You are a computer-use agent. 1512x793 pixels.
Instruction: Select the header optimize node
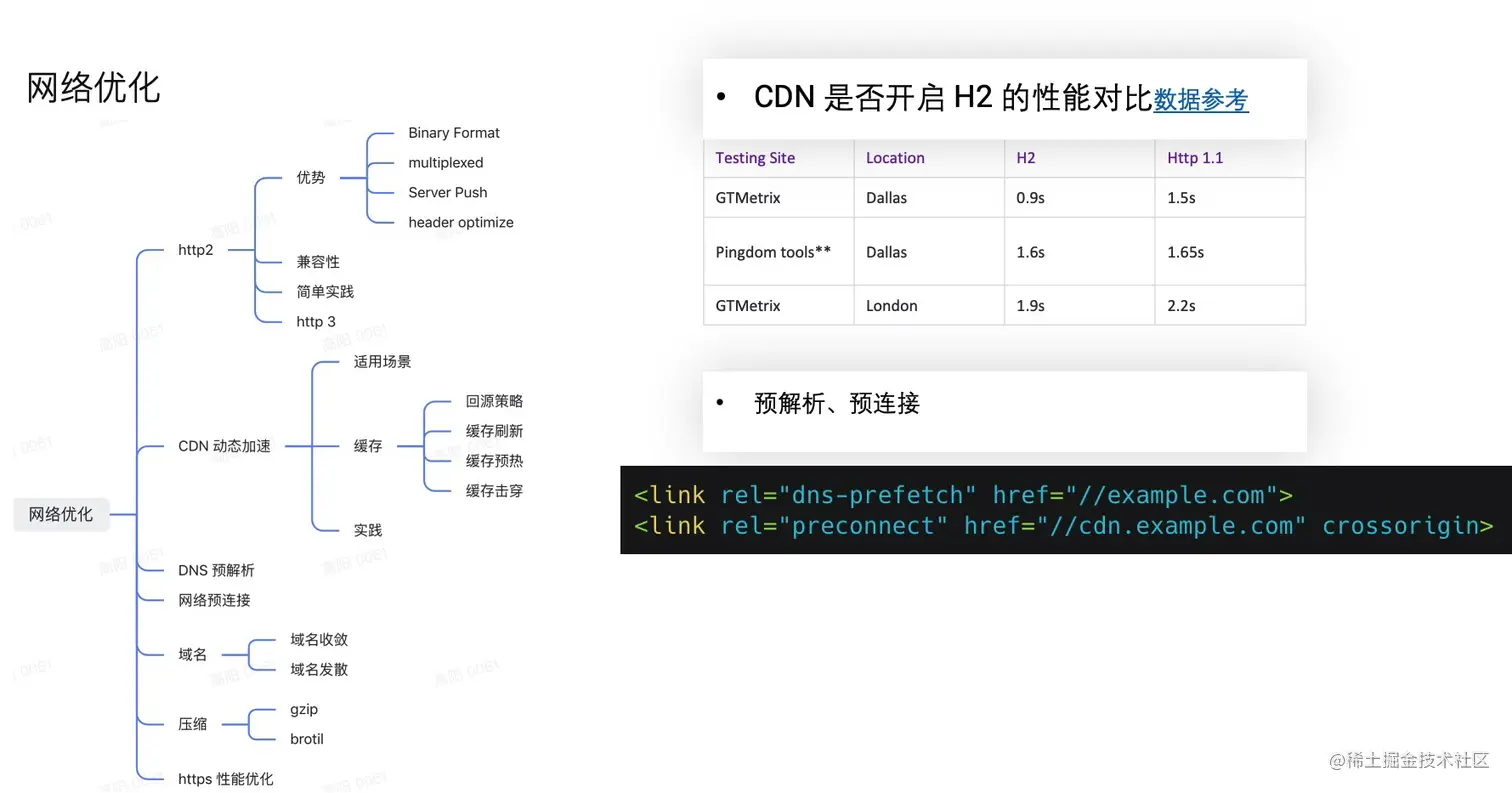click(x=461, y=222)
